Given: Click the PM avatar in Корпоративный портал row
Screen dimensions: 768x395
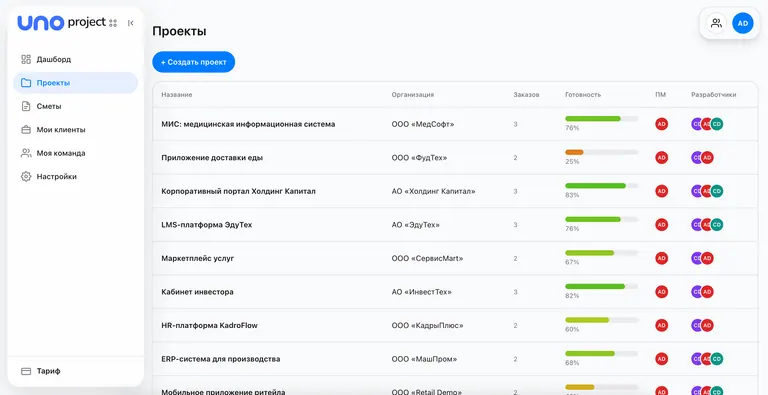Looking at the screenshot, I should coord(662,191).
